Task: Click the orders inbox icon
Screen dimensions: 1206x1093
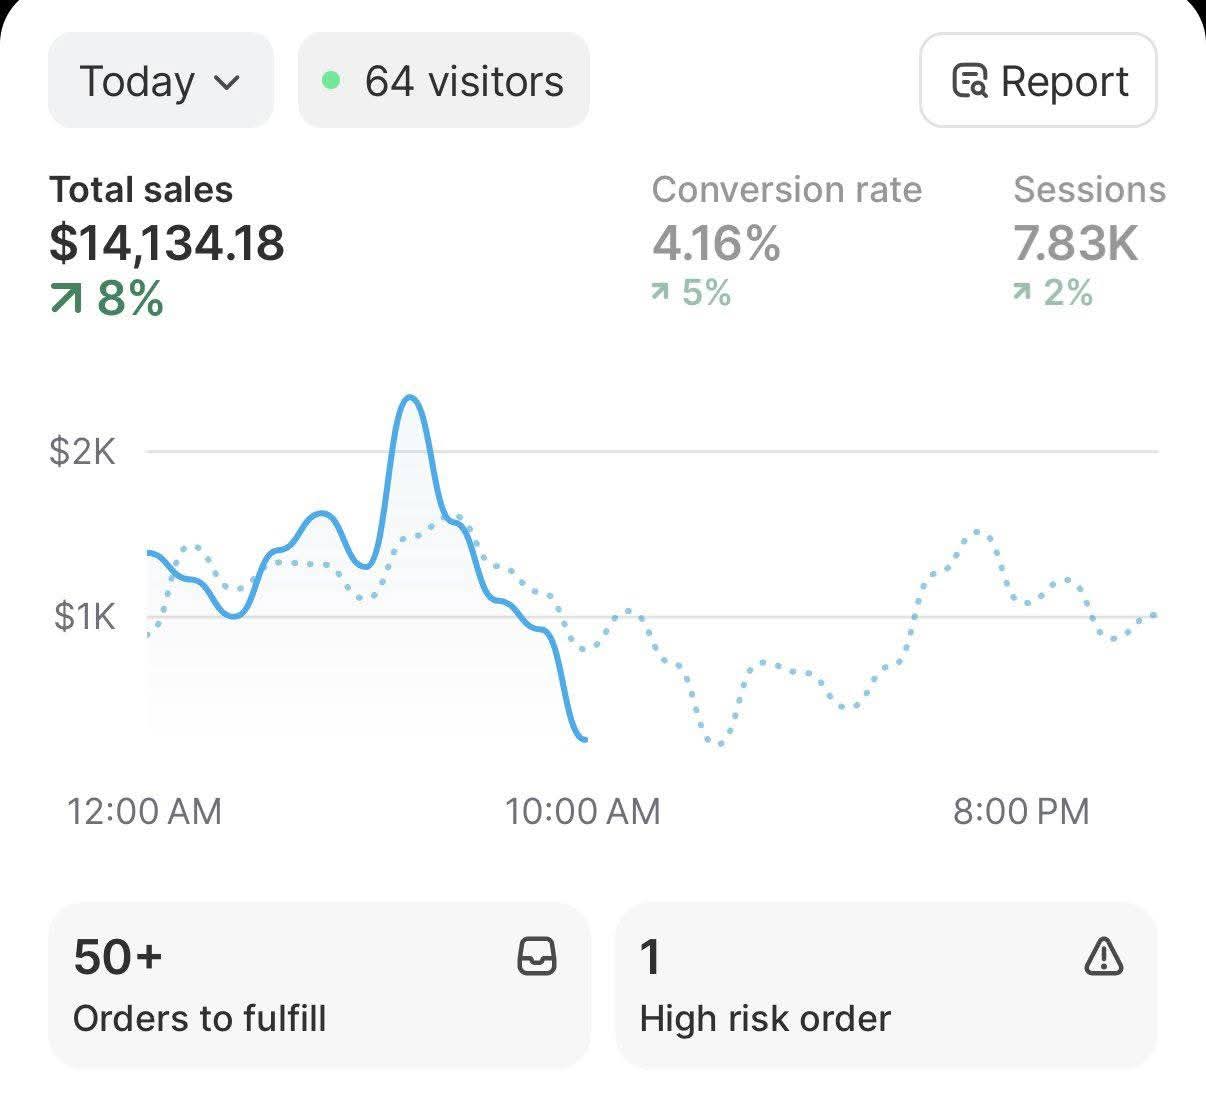Action: 537,957
